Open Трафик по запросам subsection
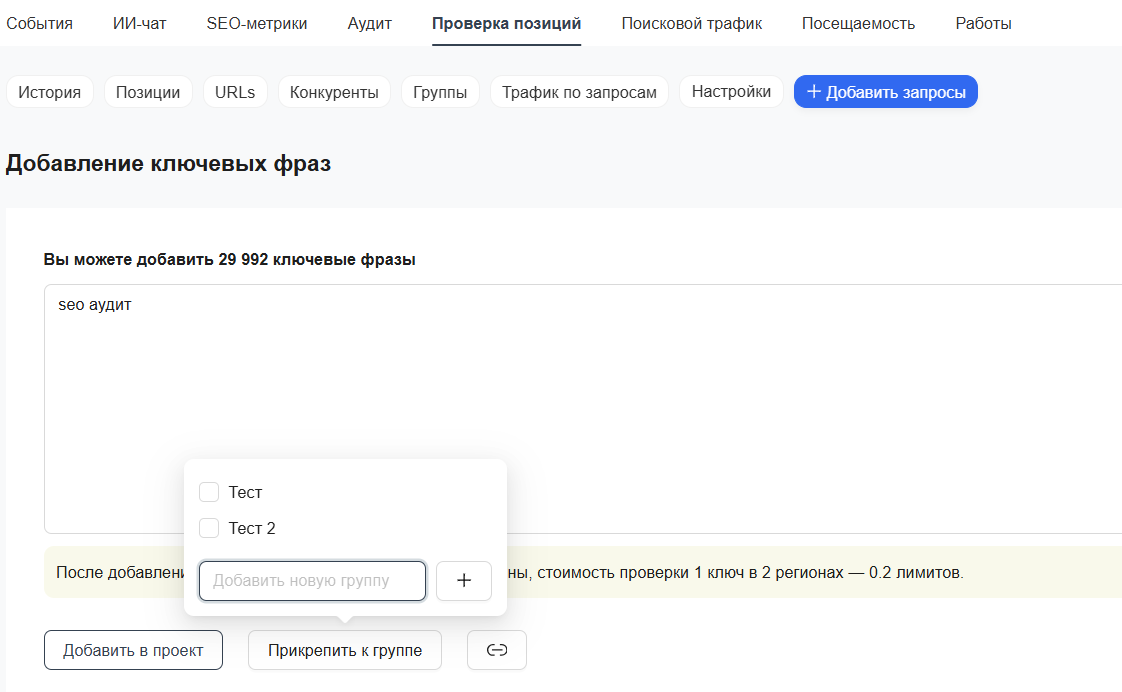 pyautogui.click(x=579, y=92)
